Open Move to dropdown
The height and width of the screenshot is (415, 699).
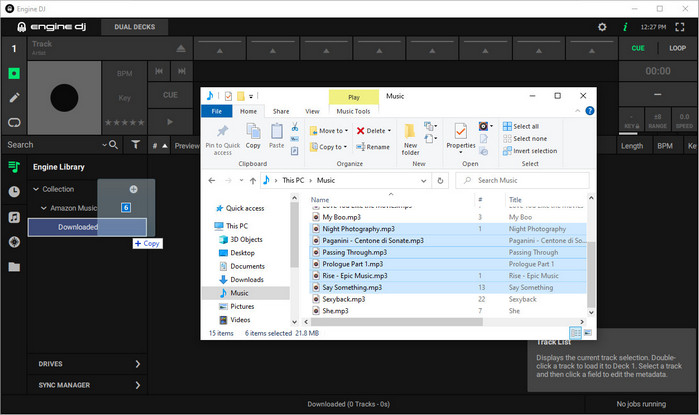pos(329,131)
